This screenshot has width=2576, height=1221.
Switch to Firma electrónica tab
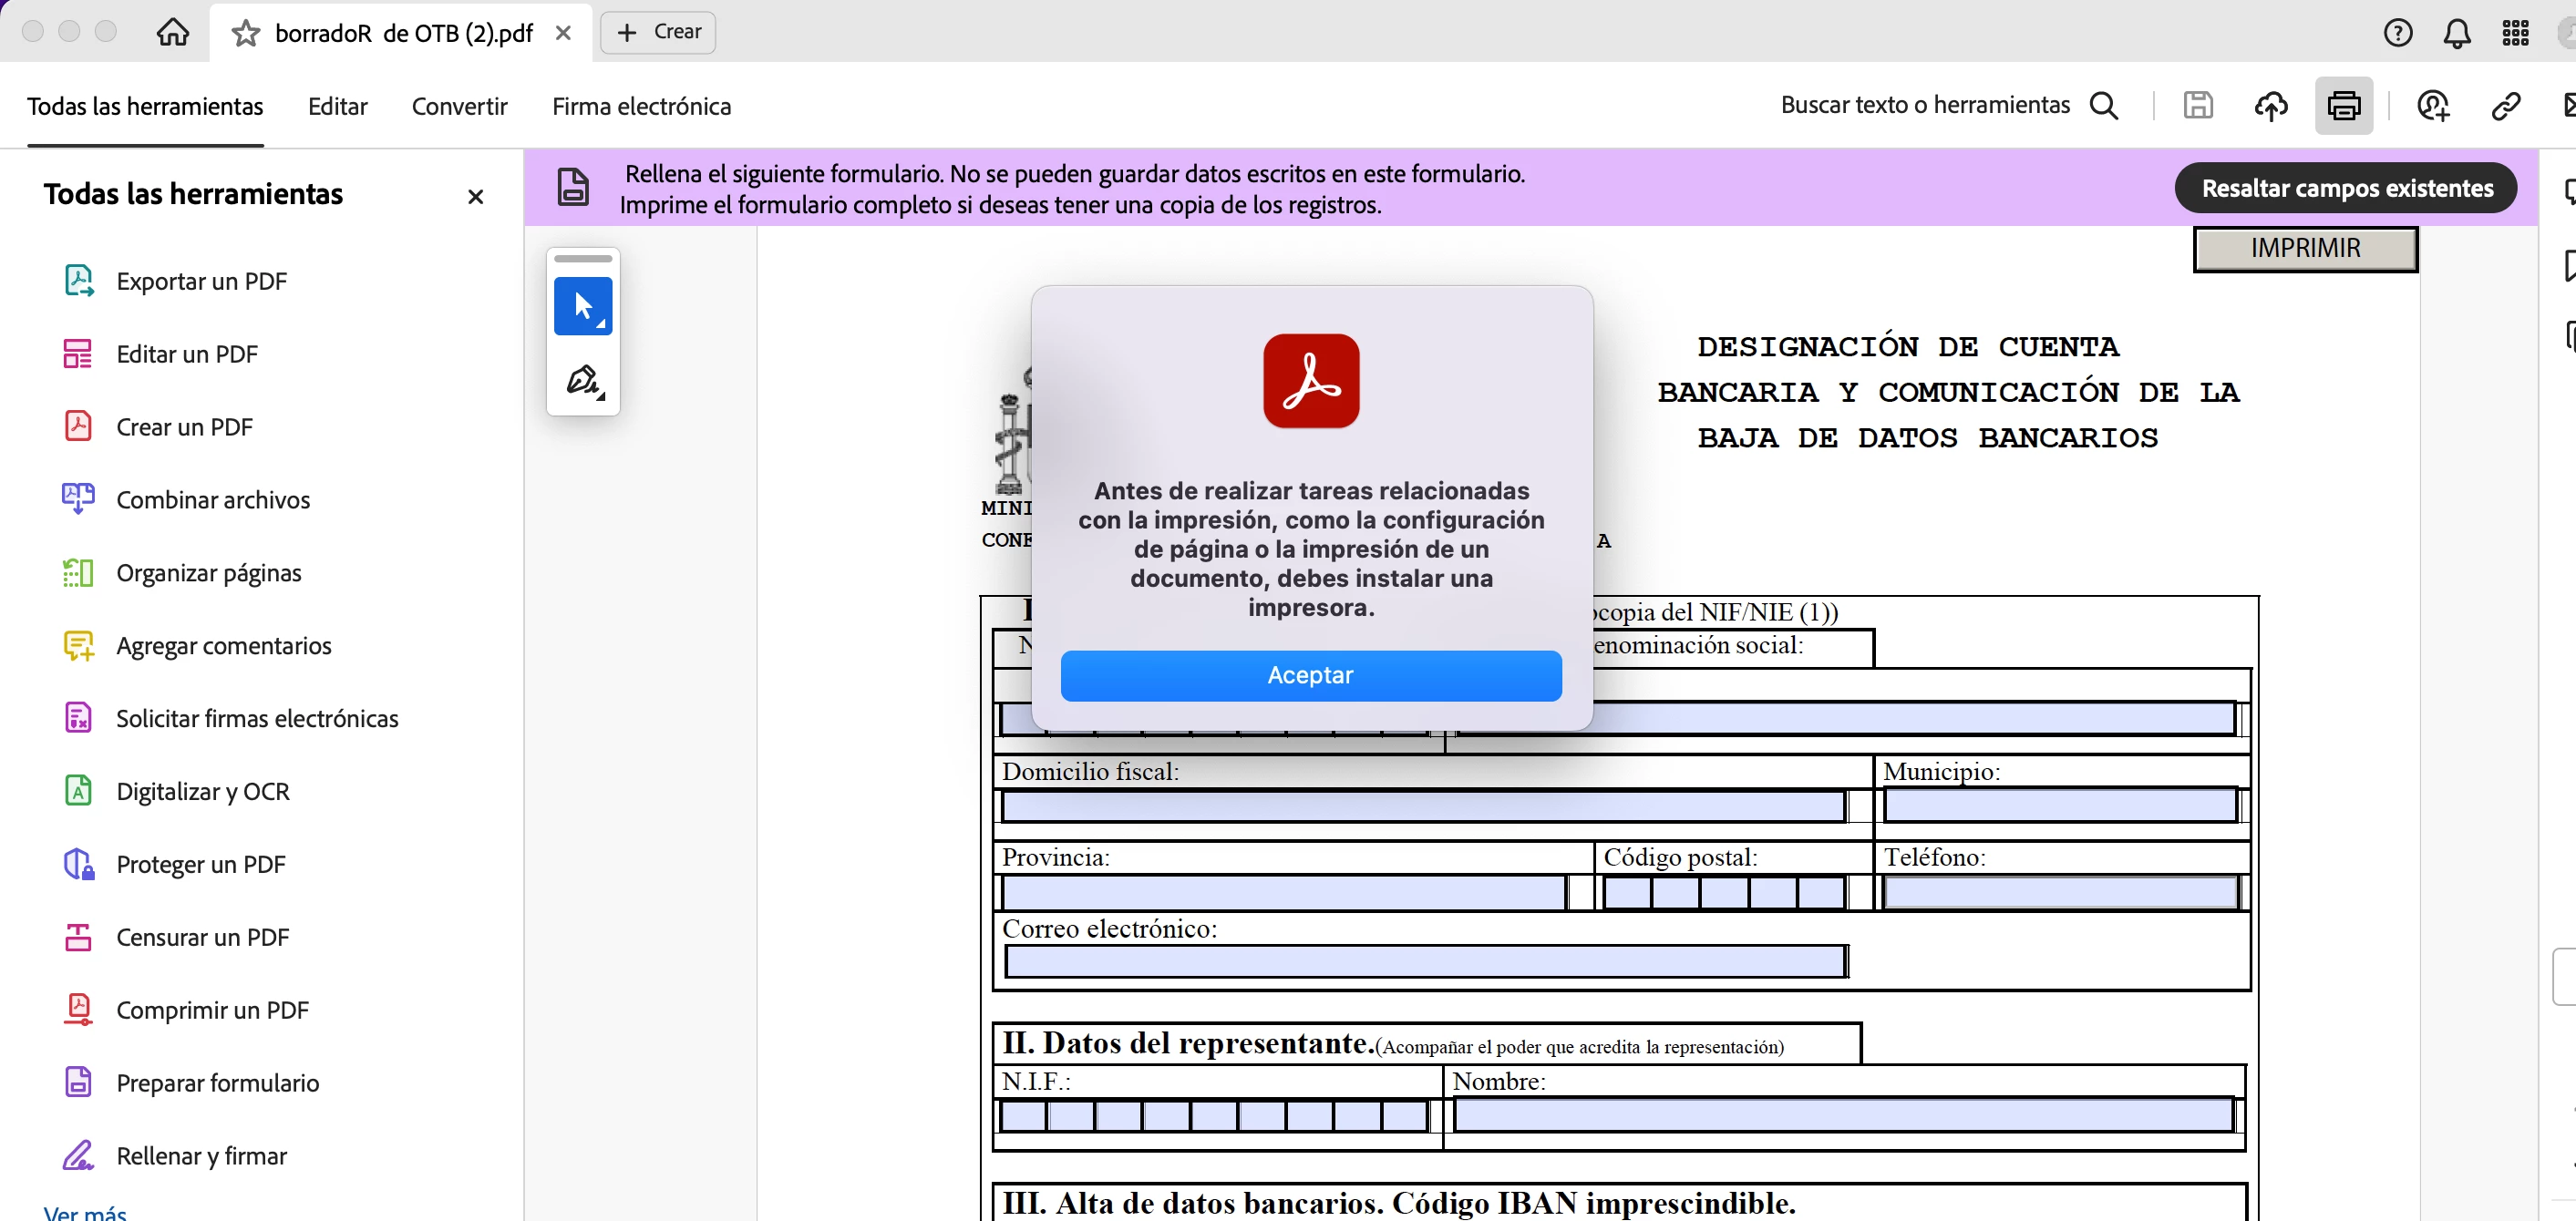point(641,106)
